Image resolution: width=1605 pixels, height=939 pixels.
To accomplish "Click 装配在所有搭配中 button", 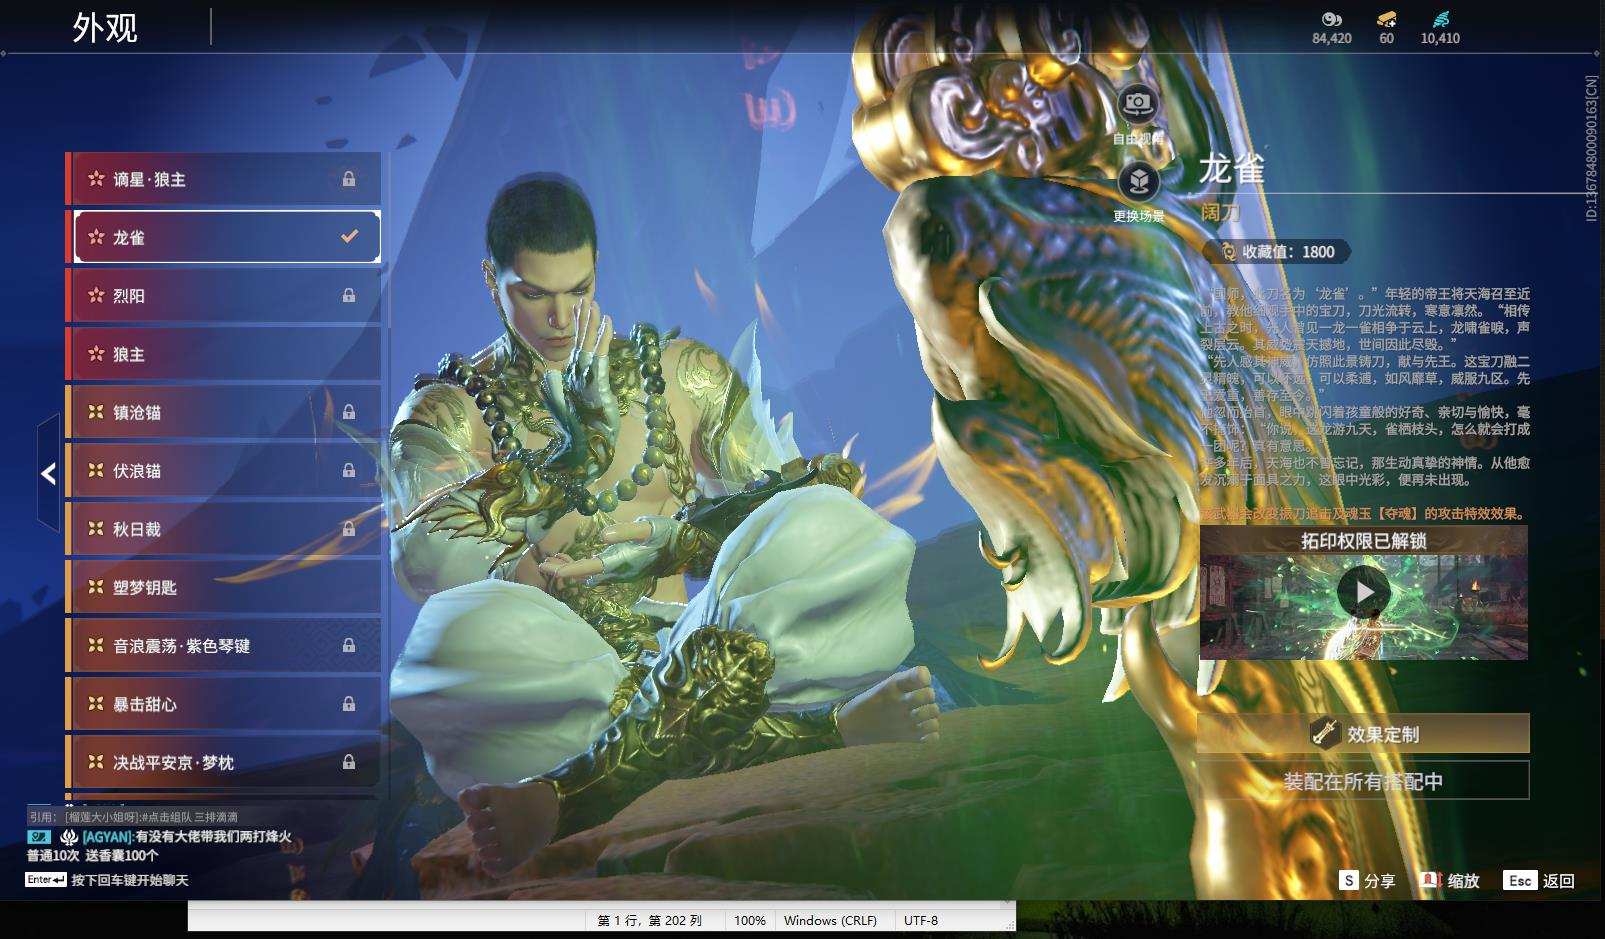I will 1363,781.
